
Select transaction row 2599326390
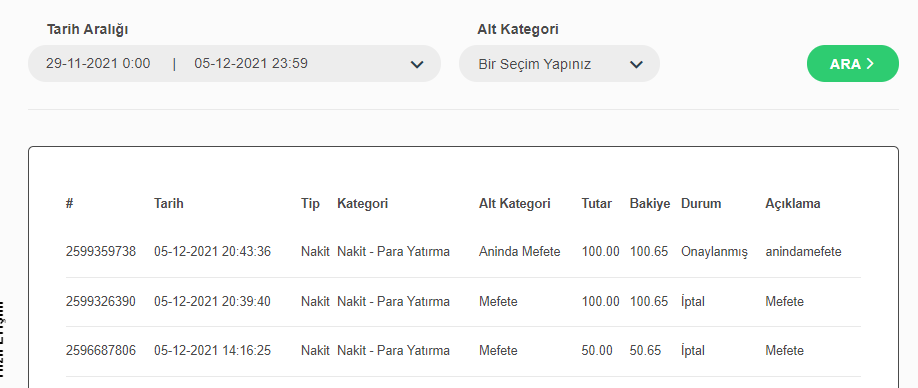pos(463,302)
